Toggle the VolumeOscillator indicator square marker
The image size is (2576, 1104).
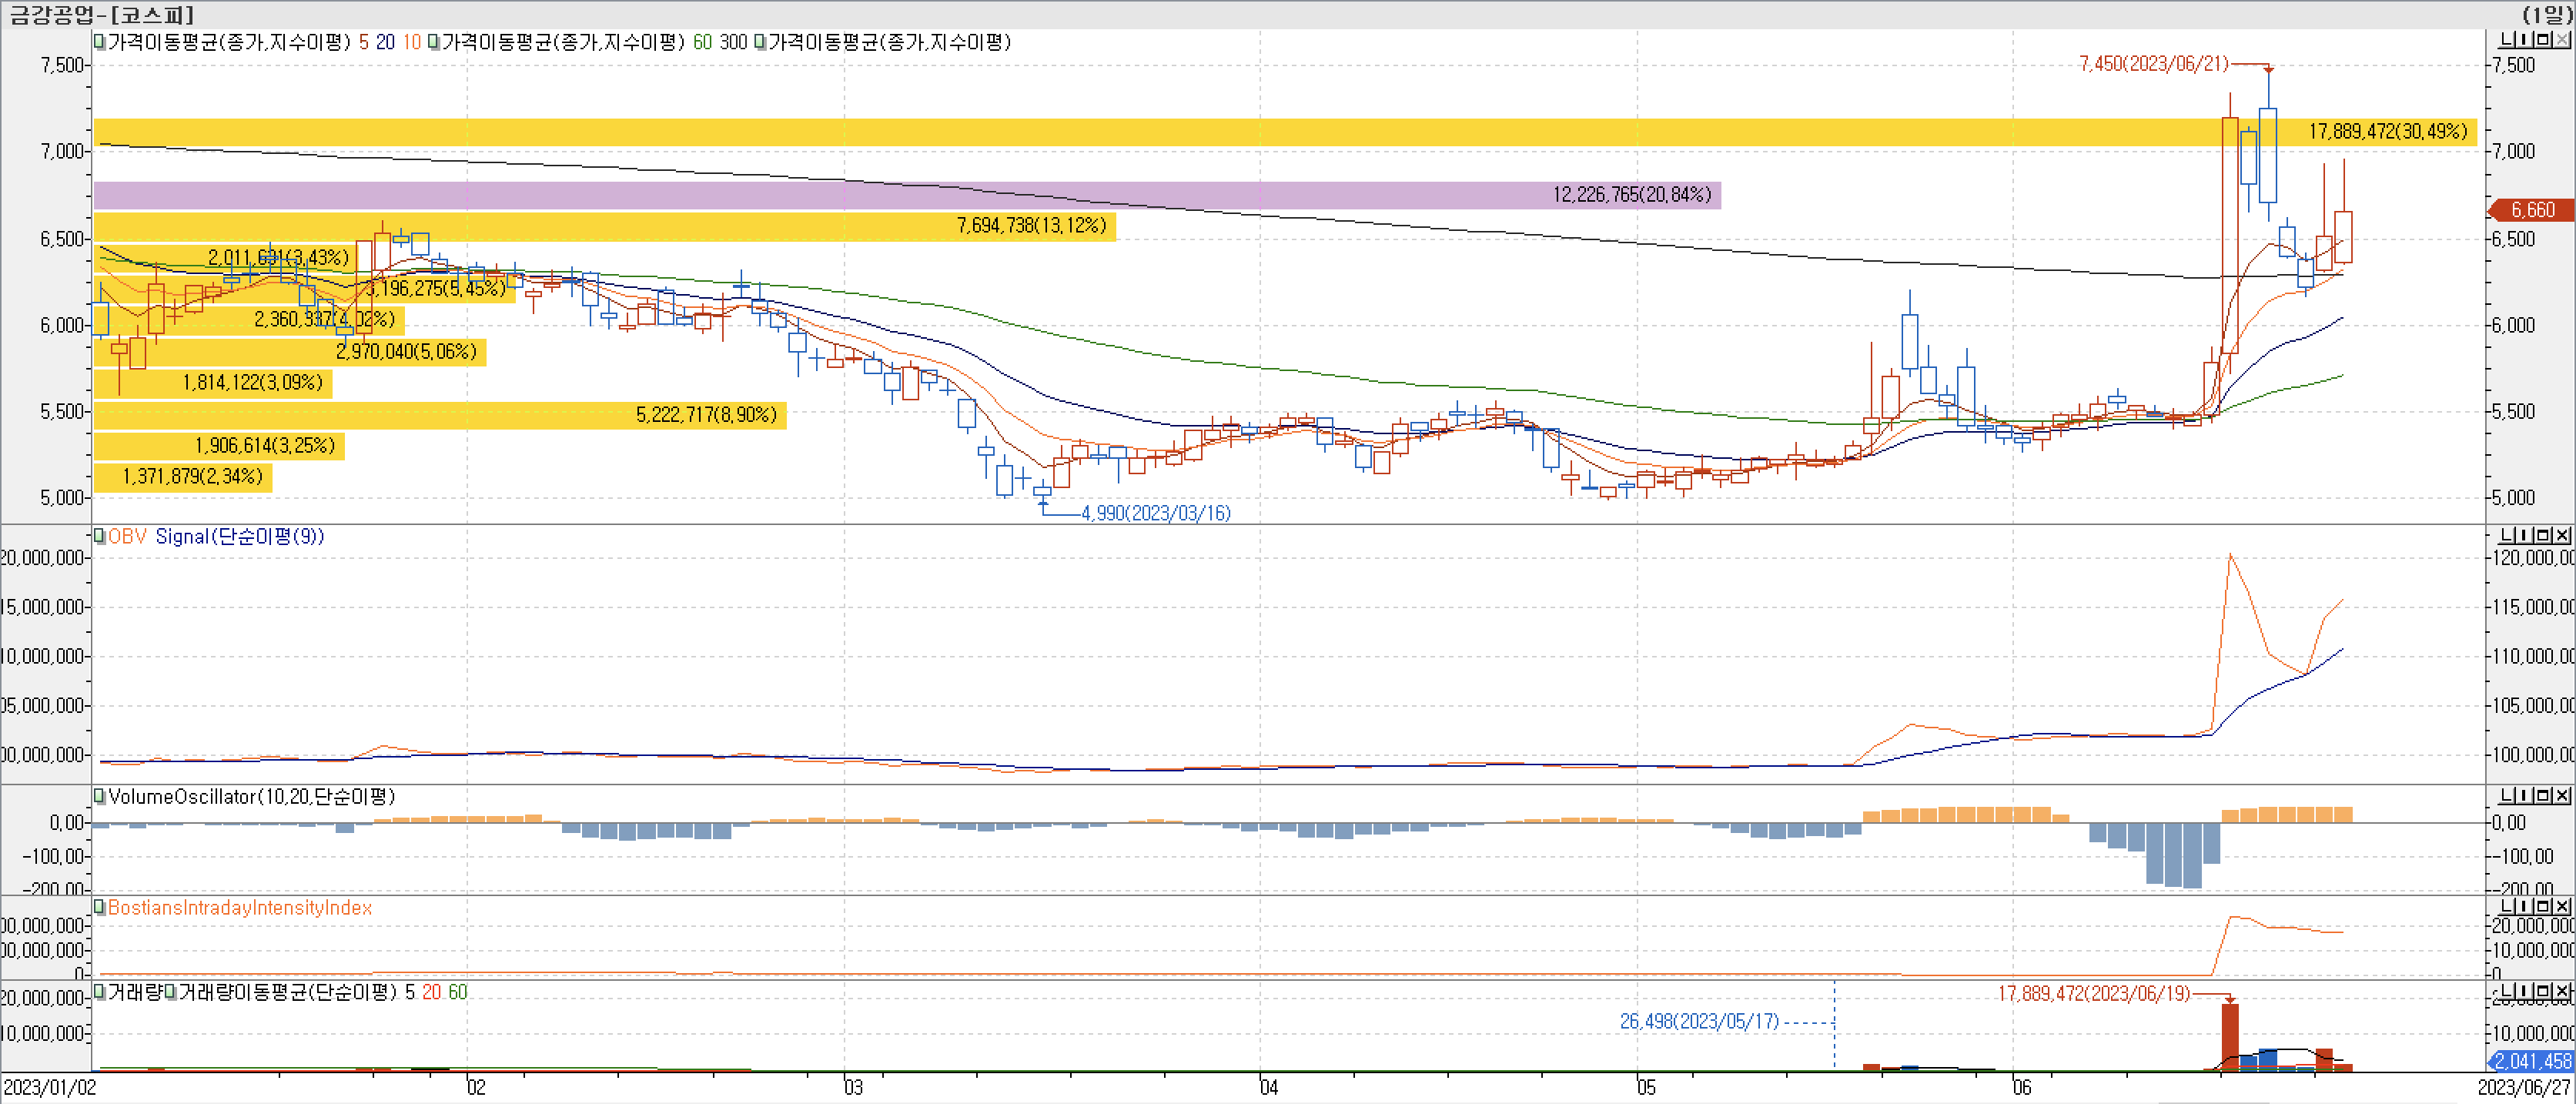[99, 797]
